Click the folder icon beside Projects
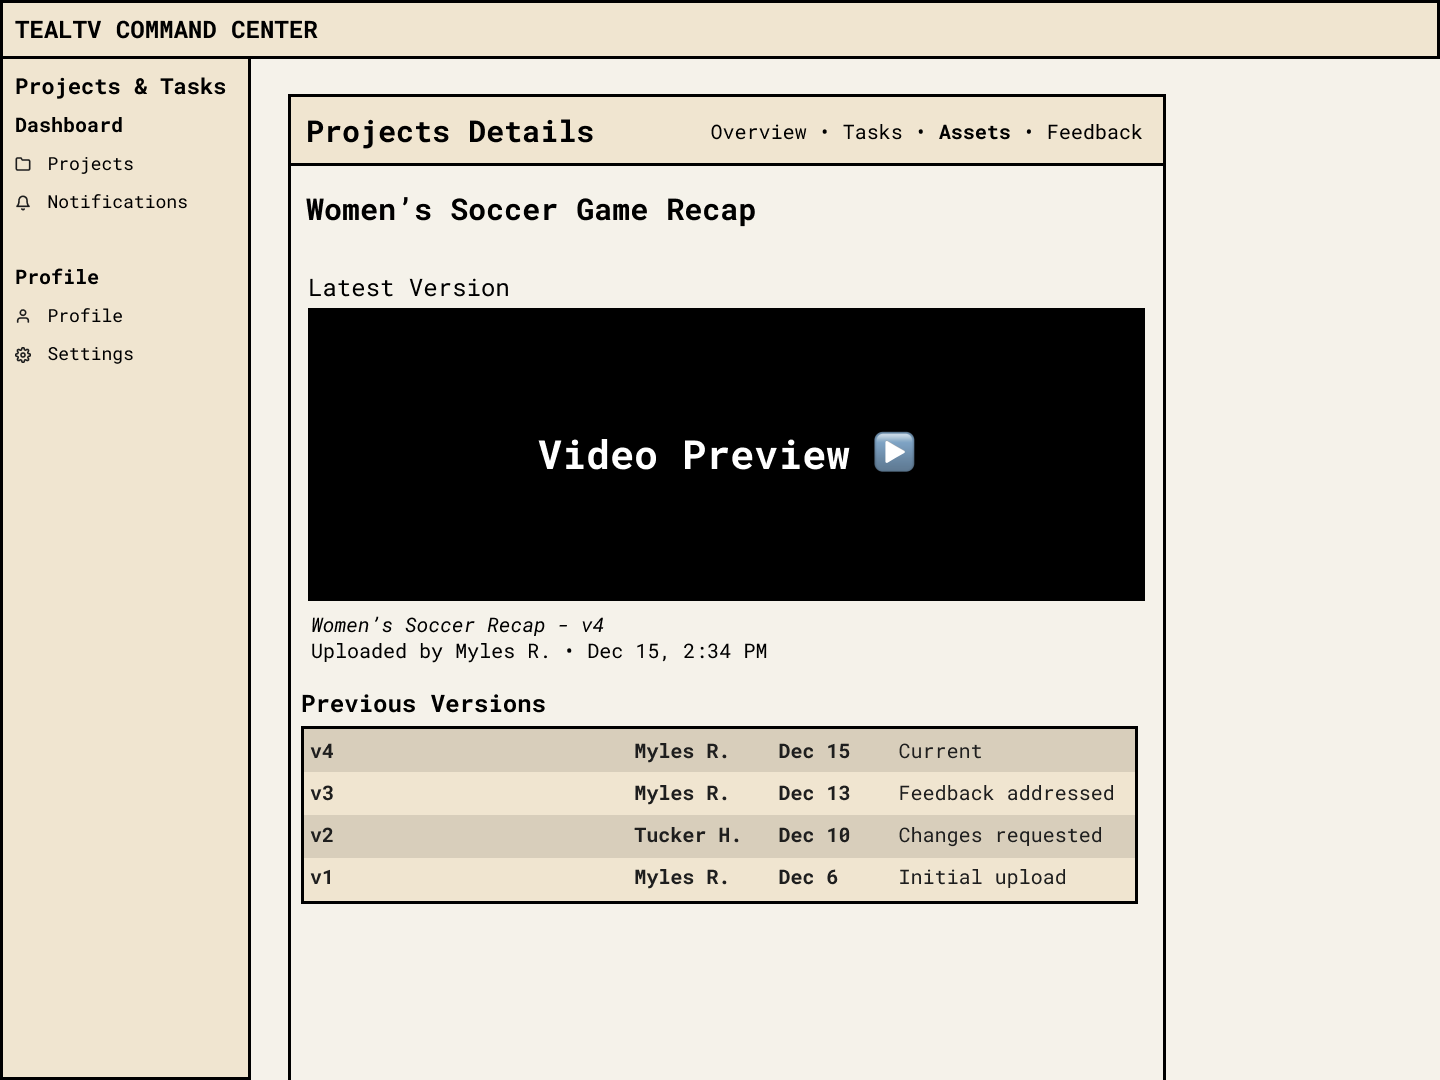 [23, 164]
